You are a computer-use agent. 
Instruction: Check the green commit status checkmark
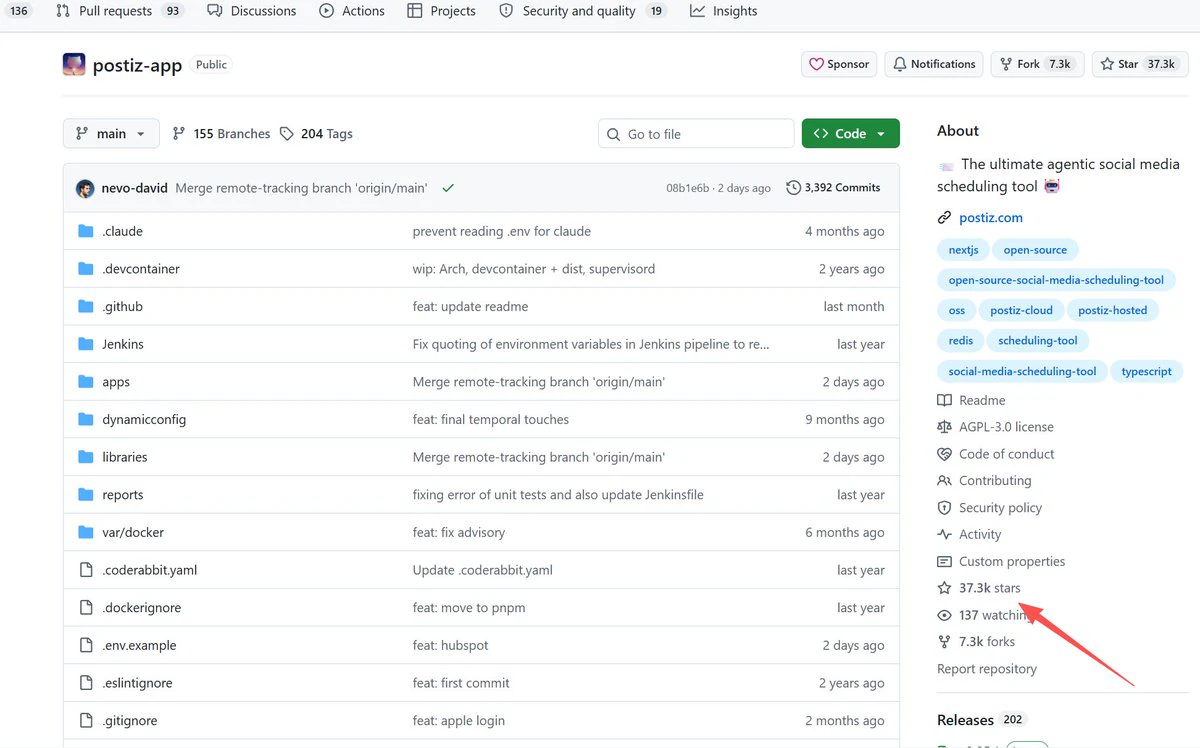point(448,188)
